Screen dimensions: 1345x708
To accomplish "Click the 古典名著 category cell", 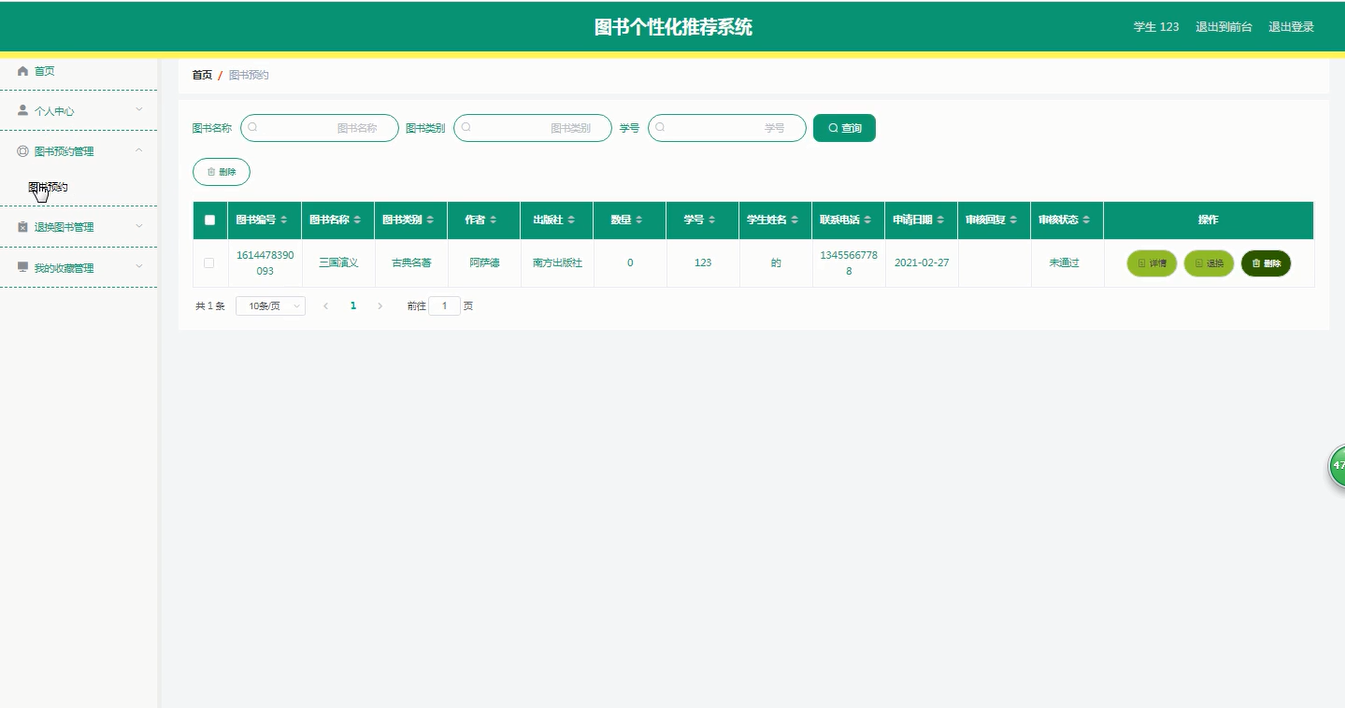I will coord(411,263).
